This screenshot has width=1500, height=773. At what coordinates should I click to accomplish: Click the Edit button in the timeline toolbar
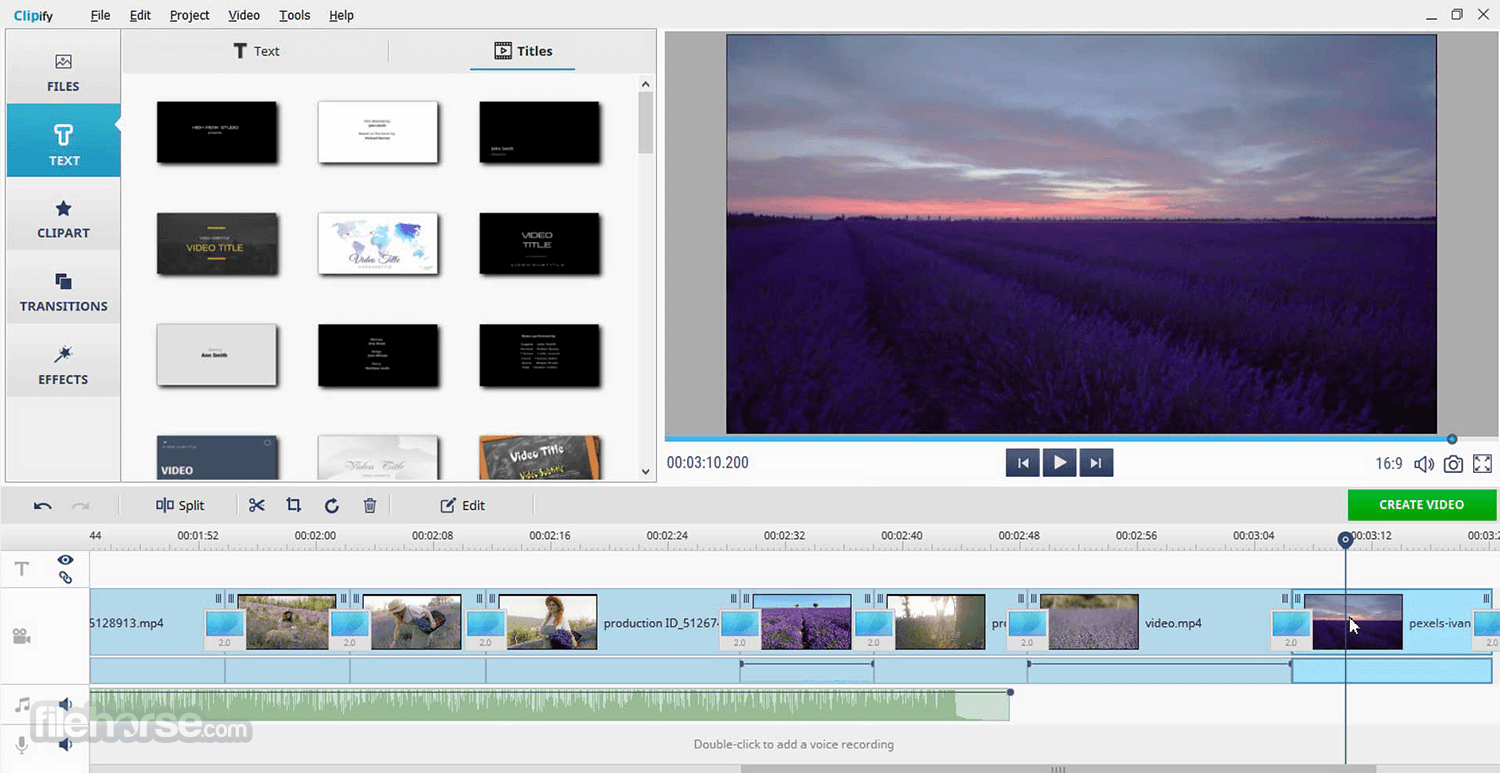(x=463, y=505)
